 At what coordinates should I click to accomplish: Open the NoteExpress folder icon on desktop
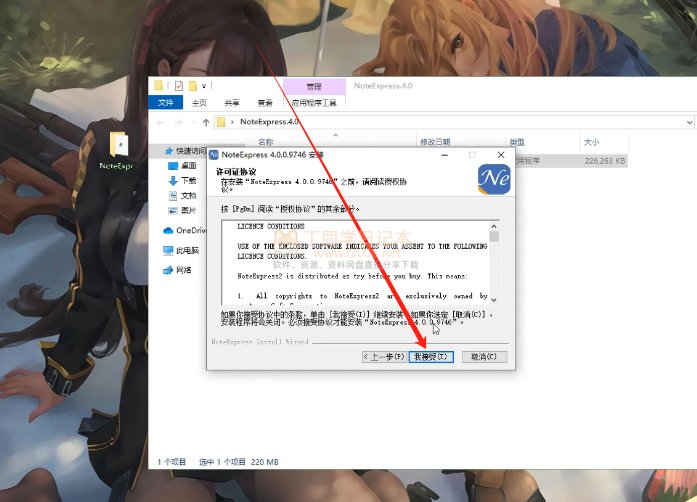click(117, 147)
